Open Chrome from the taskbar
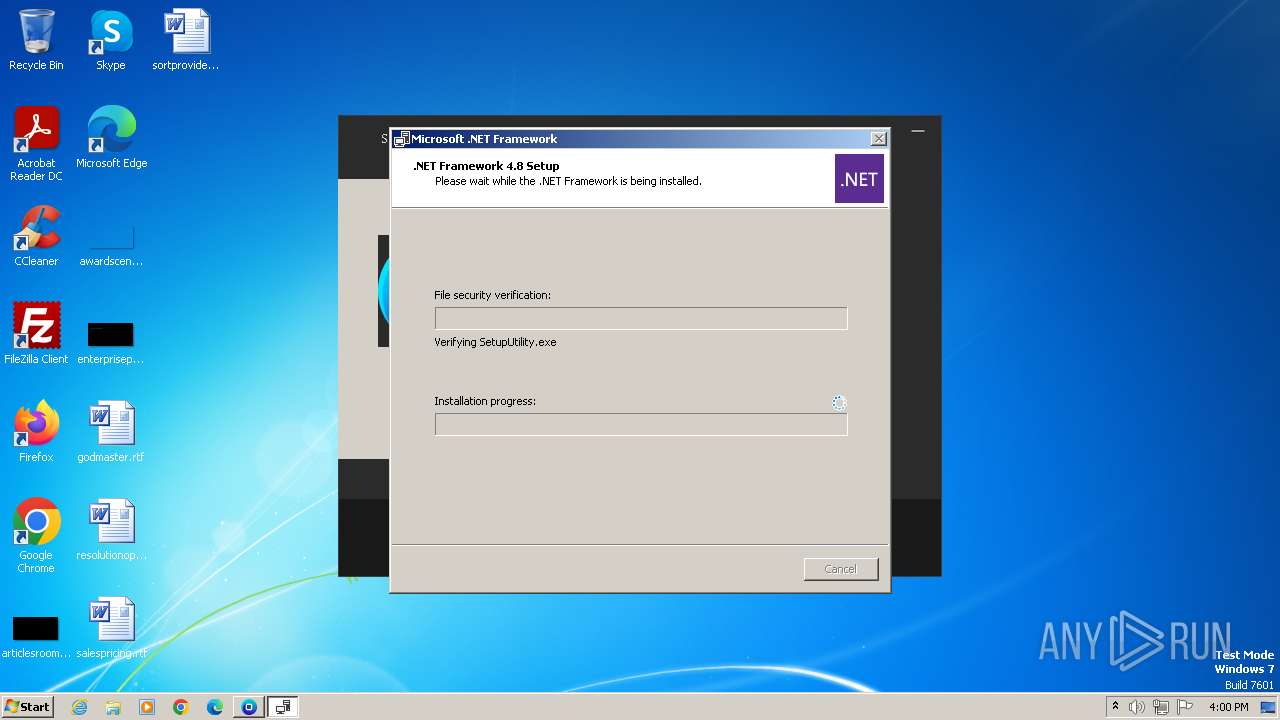Screen dimensions: 1280x720 point(181,707)
